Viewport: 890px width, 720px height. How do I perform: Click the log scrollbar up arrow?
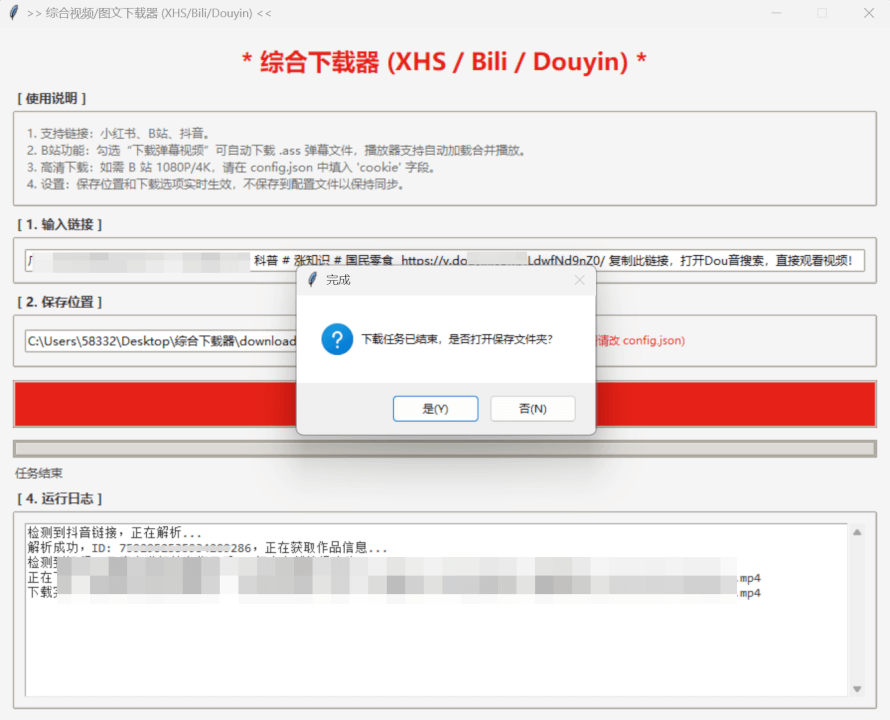coord(857,532)
